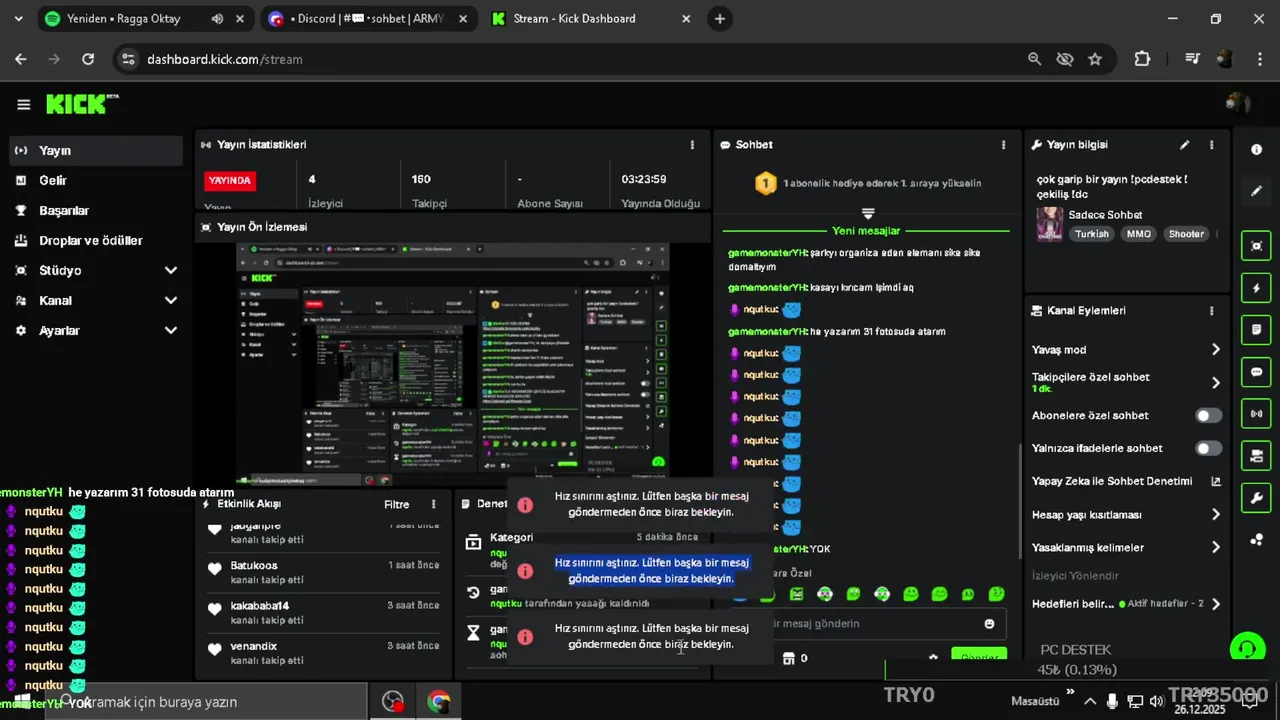The height and width of the screenshot is (720, 1280).
Task: Toggle the channel actions widget icon in rail
Action: (x=1256, y=456)
